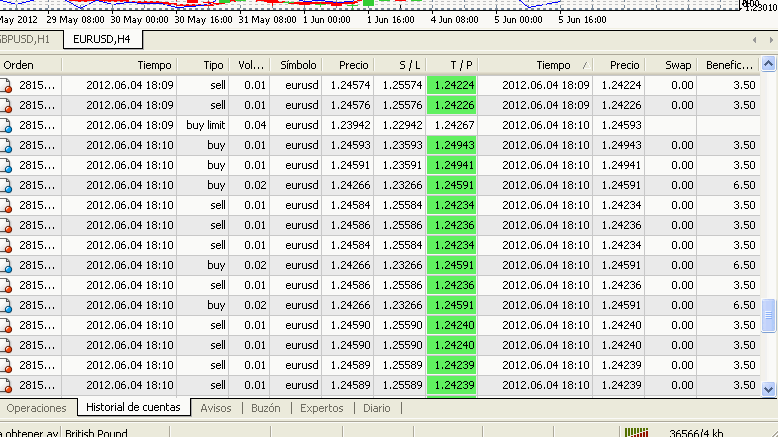Open the Avisos tab
Viewport: 778px width, 437px height.
[x=215, y=408]
